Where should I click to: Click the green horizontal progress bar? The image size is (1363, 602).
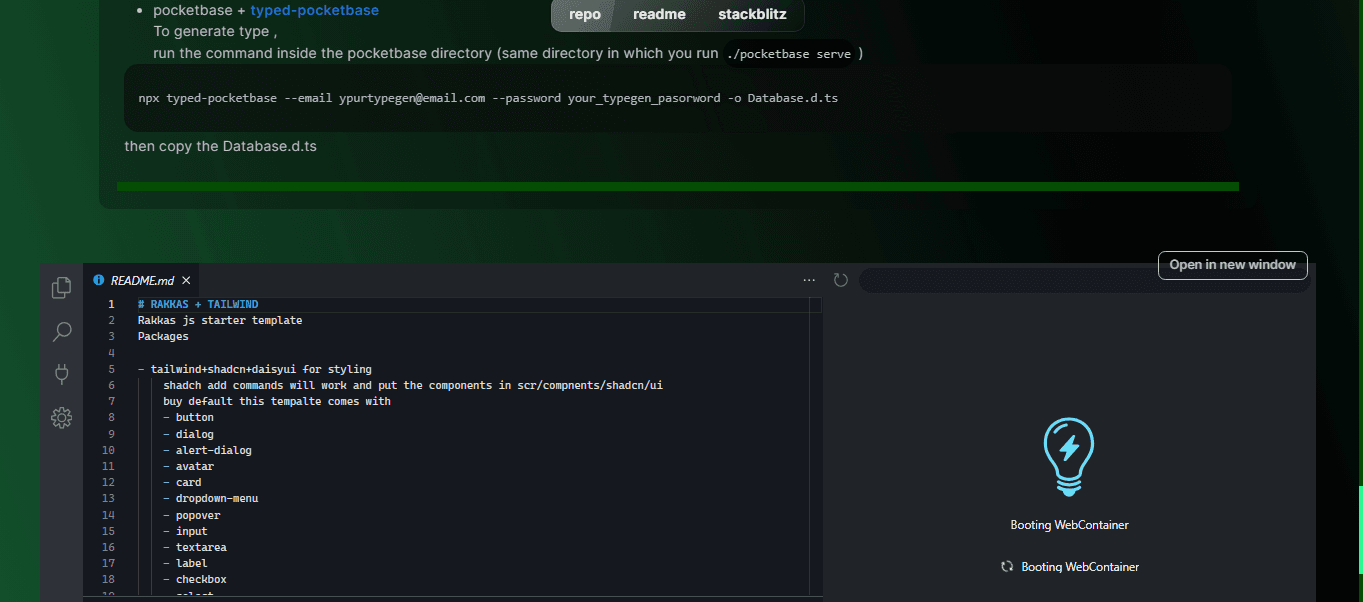click(x=677, y=186)
